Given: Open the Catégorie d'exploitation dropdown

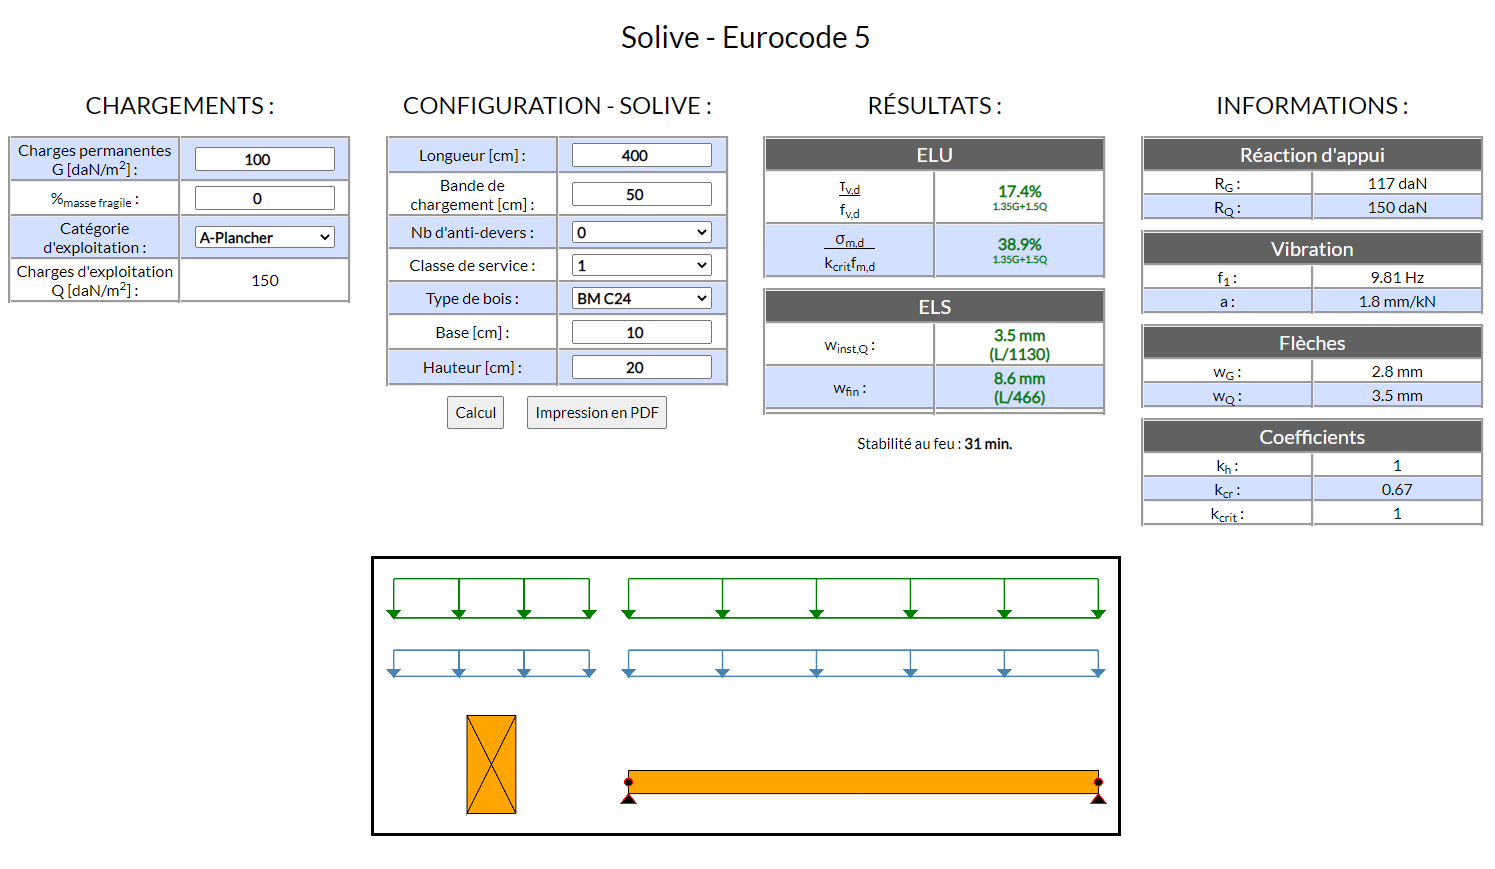Looking at the screenshot, I should [x=265, y=238].
